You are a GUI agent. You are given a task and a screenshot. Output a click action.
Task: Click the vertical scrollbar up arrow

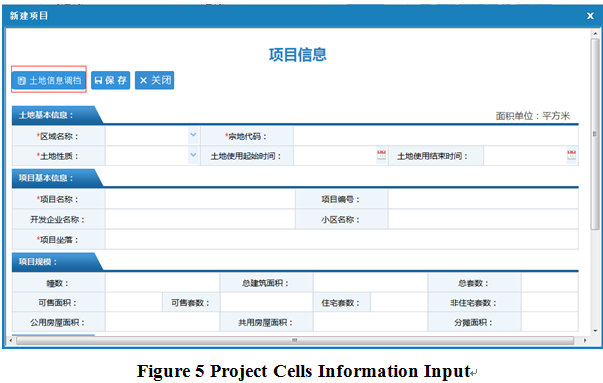tap(595, 33)
